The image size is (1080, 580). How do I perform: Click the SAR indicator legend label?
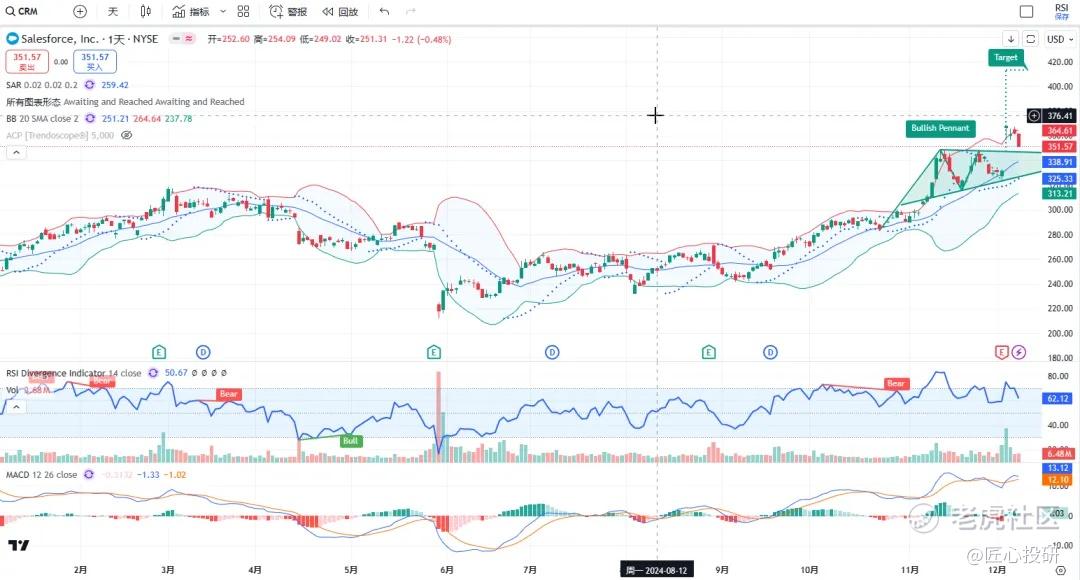[42, 85]
